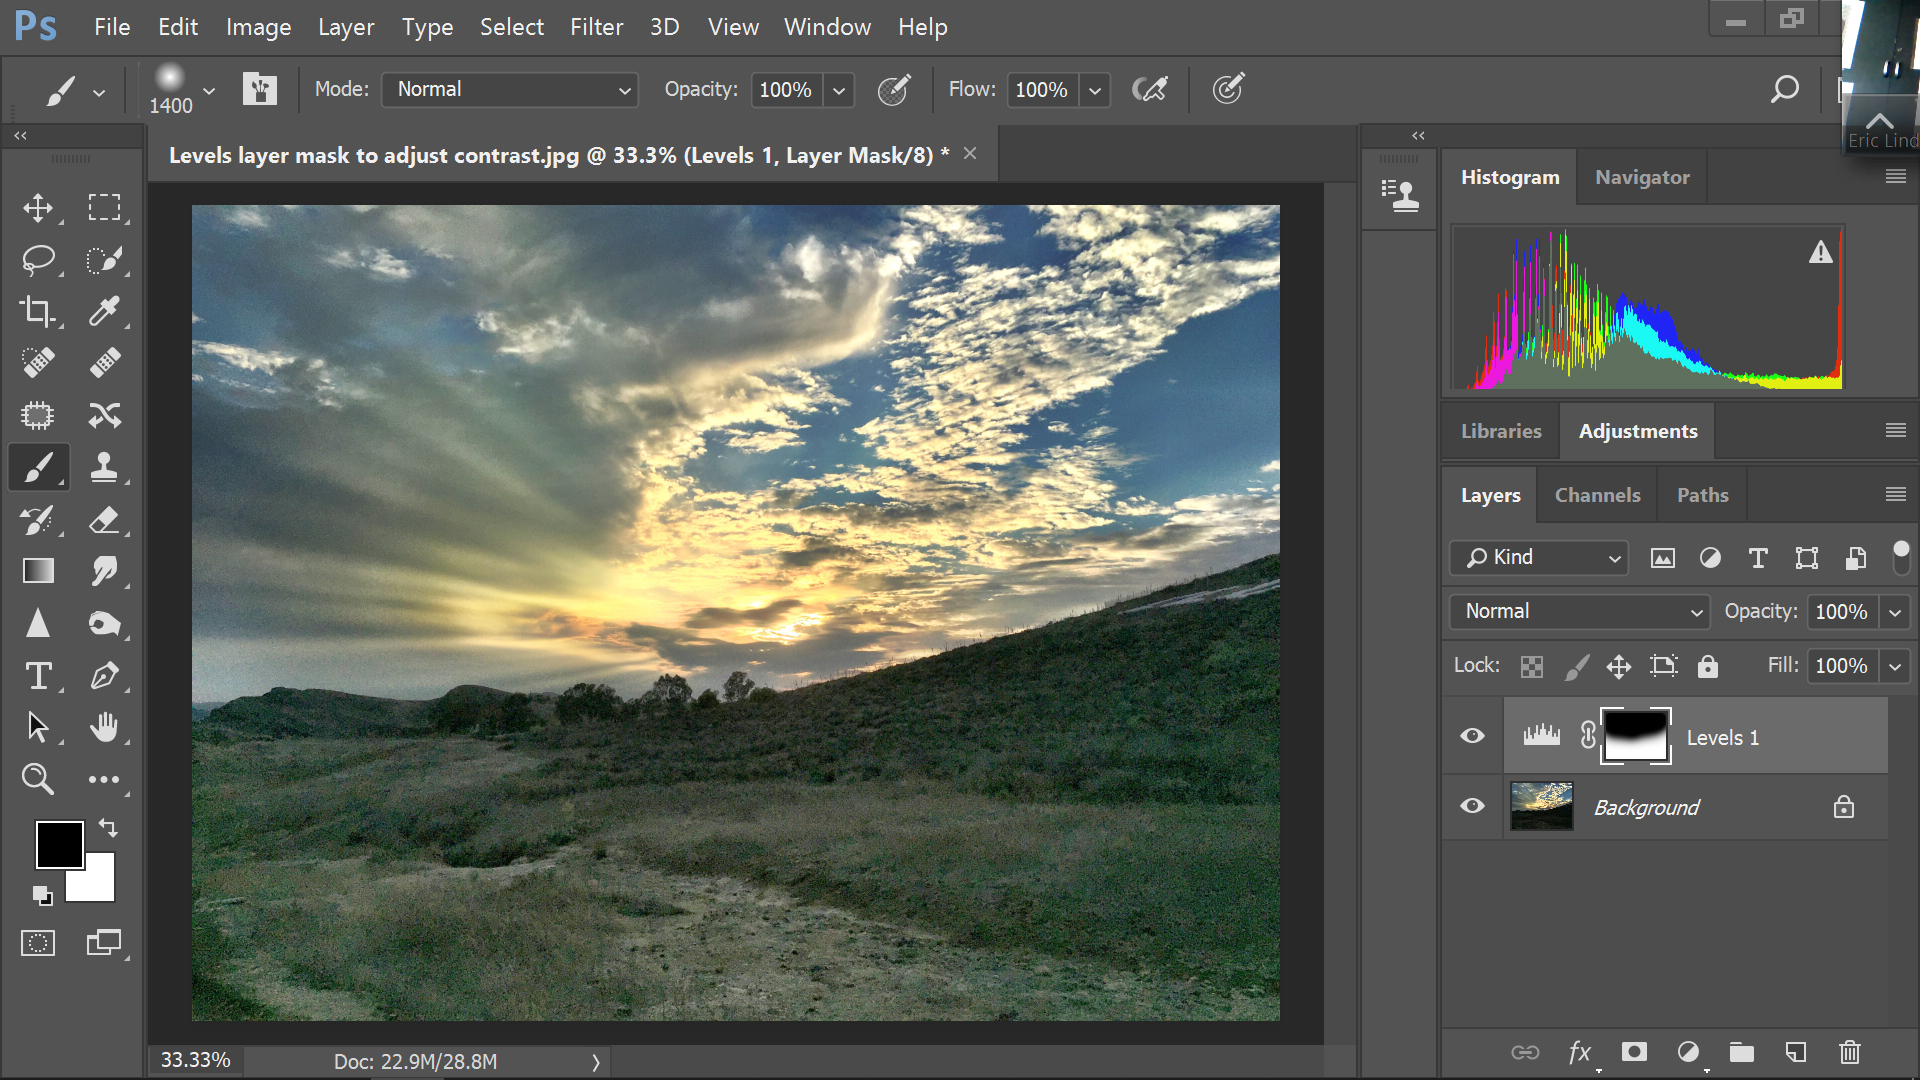The width and height of the screenshot is (1920, 1080).
Task: Expand the brush Opacity slider dropdown
Action: pyautogui.click(x=839, y=90)
